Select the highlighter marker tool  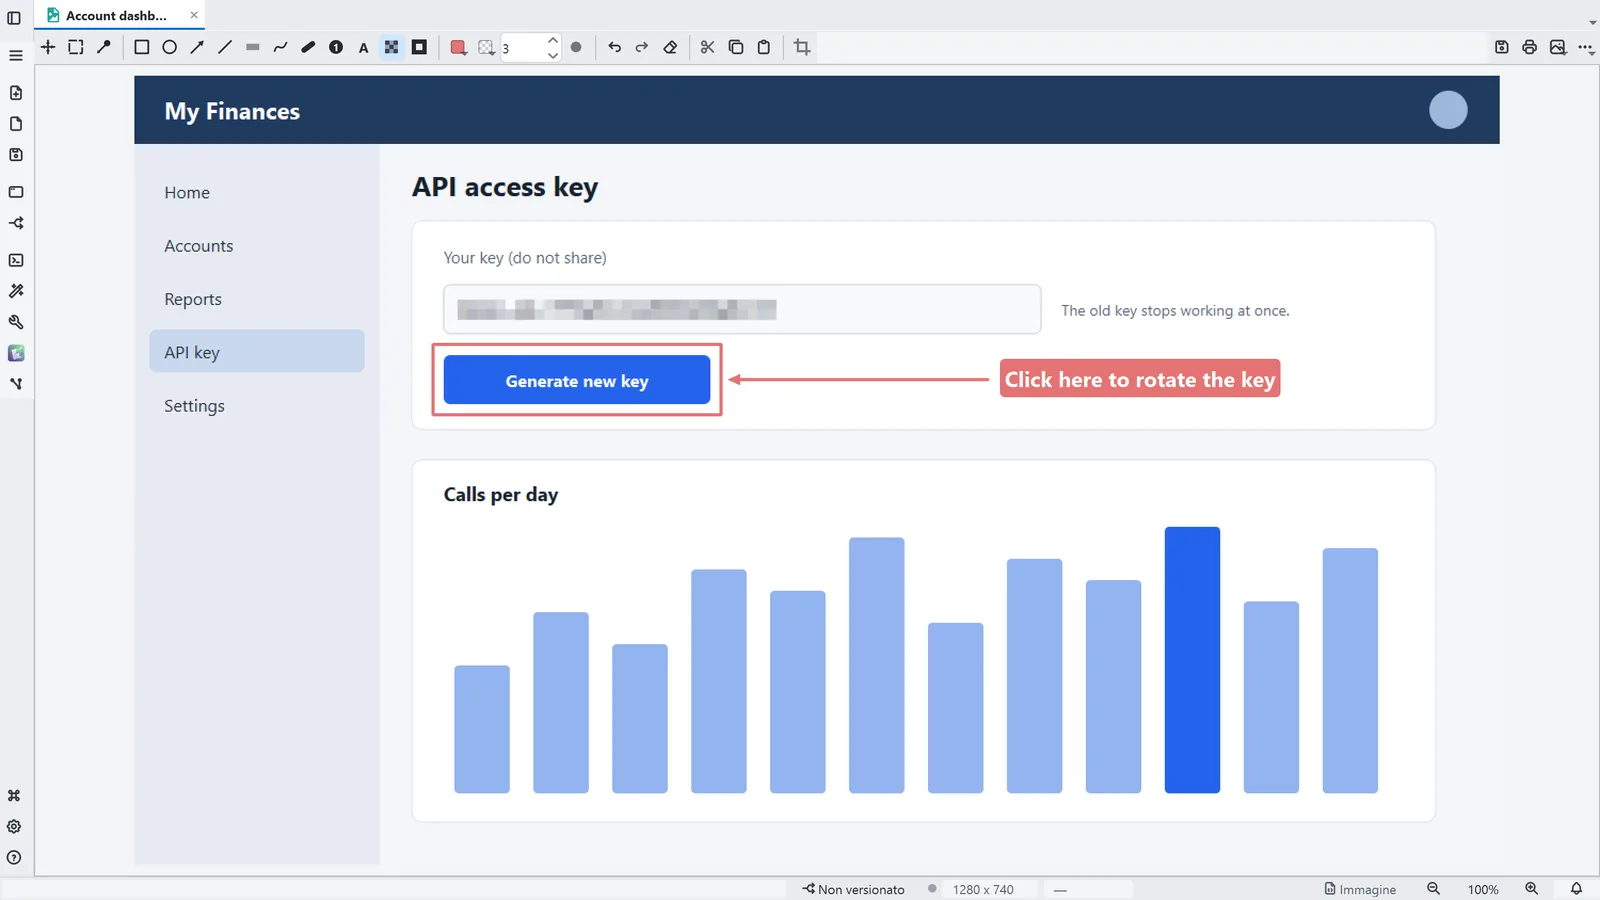tap(308, 47)
